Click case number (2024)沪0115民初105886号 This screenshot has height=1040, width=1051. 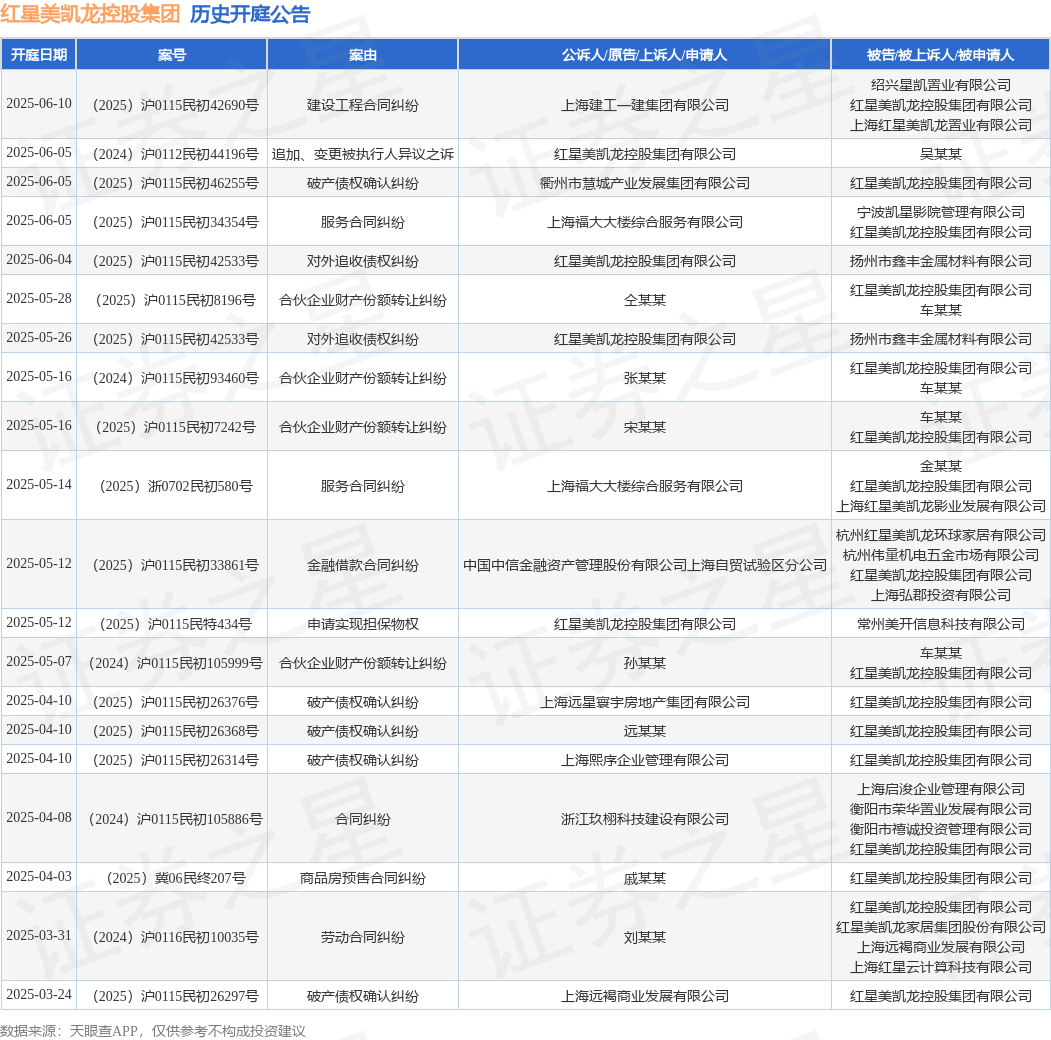point(176,819)
